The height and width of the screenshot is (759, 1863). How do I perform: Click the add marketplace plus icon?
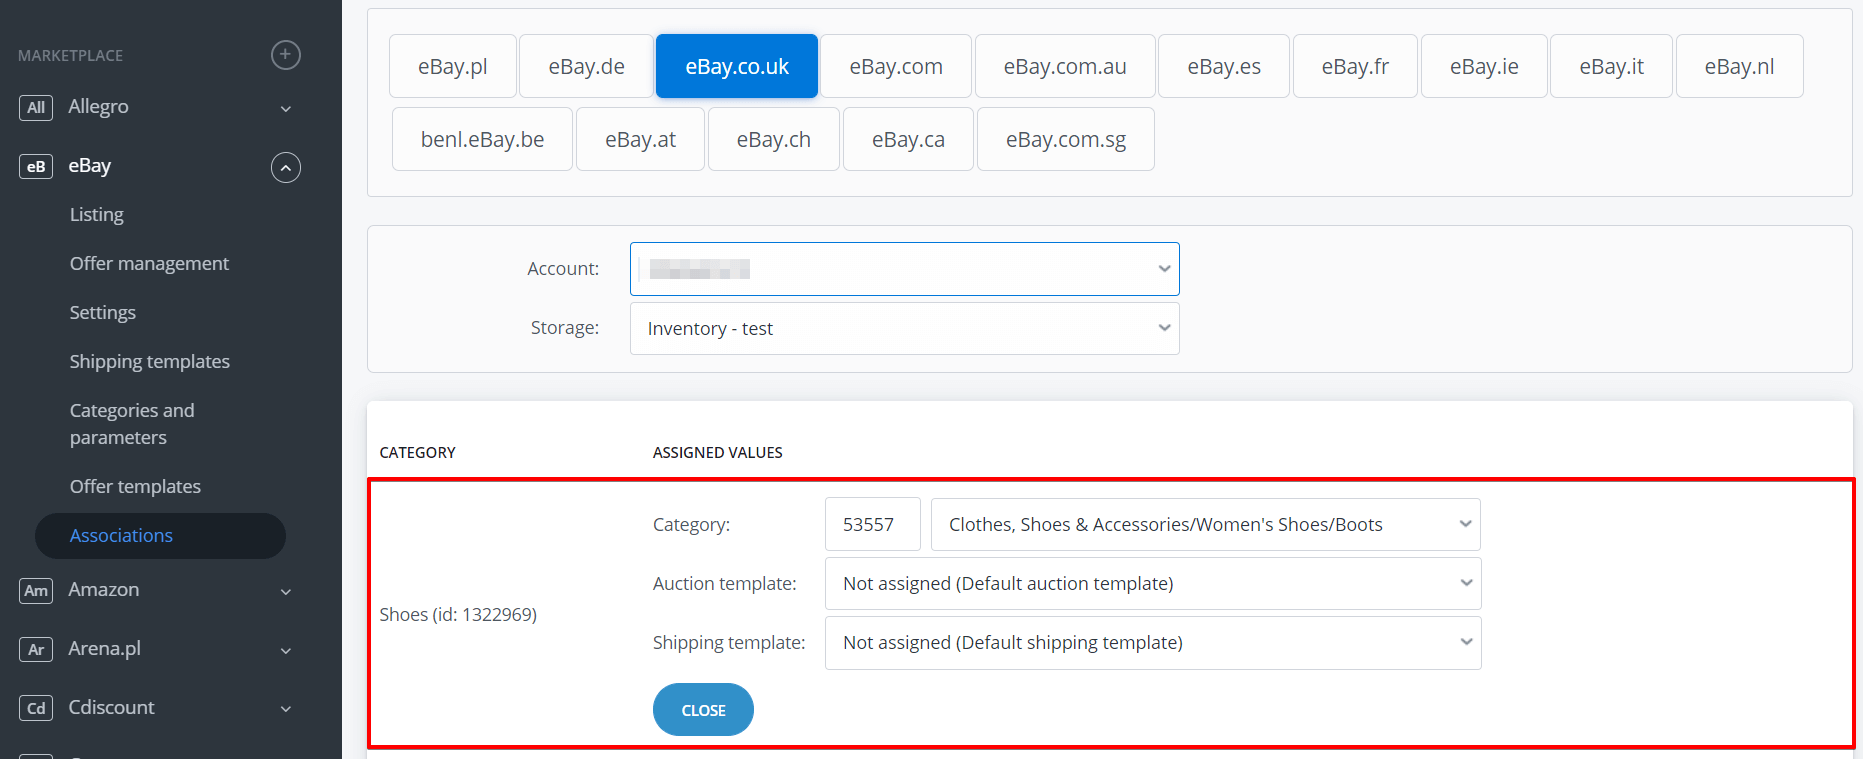(x=286, y=55)
